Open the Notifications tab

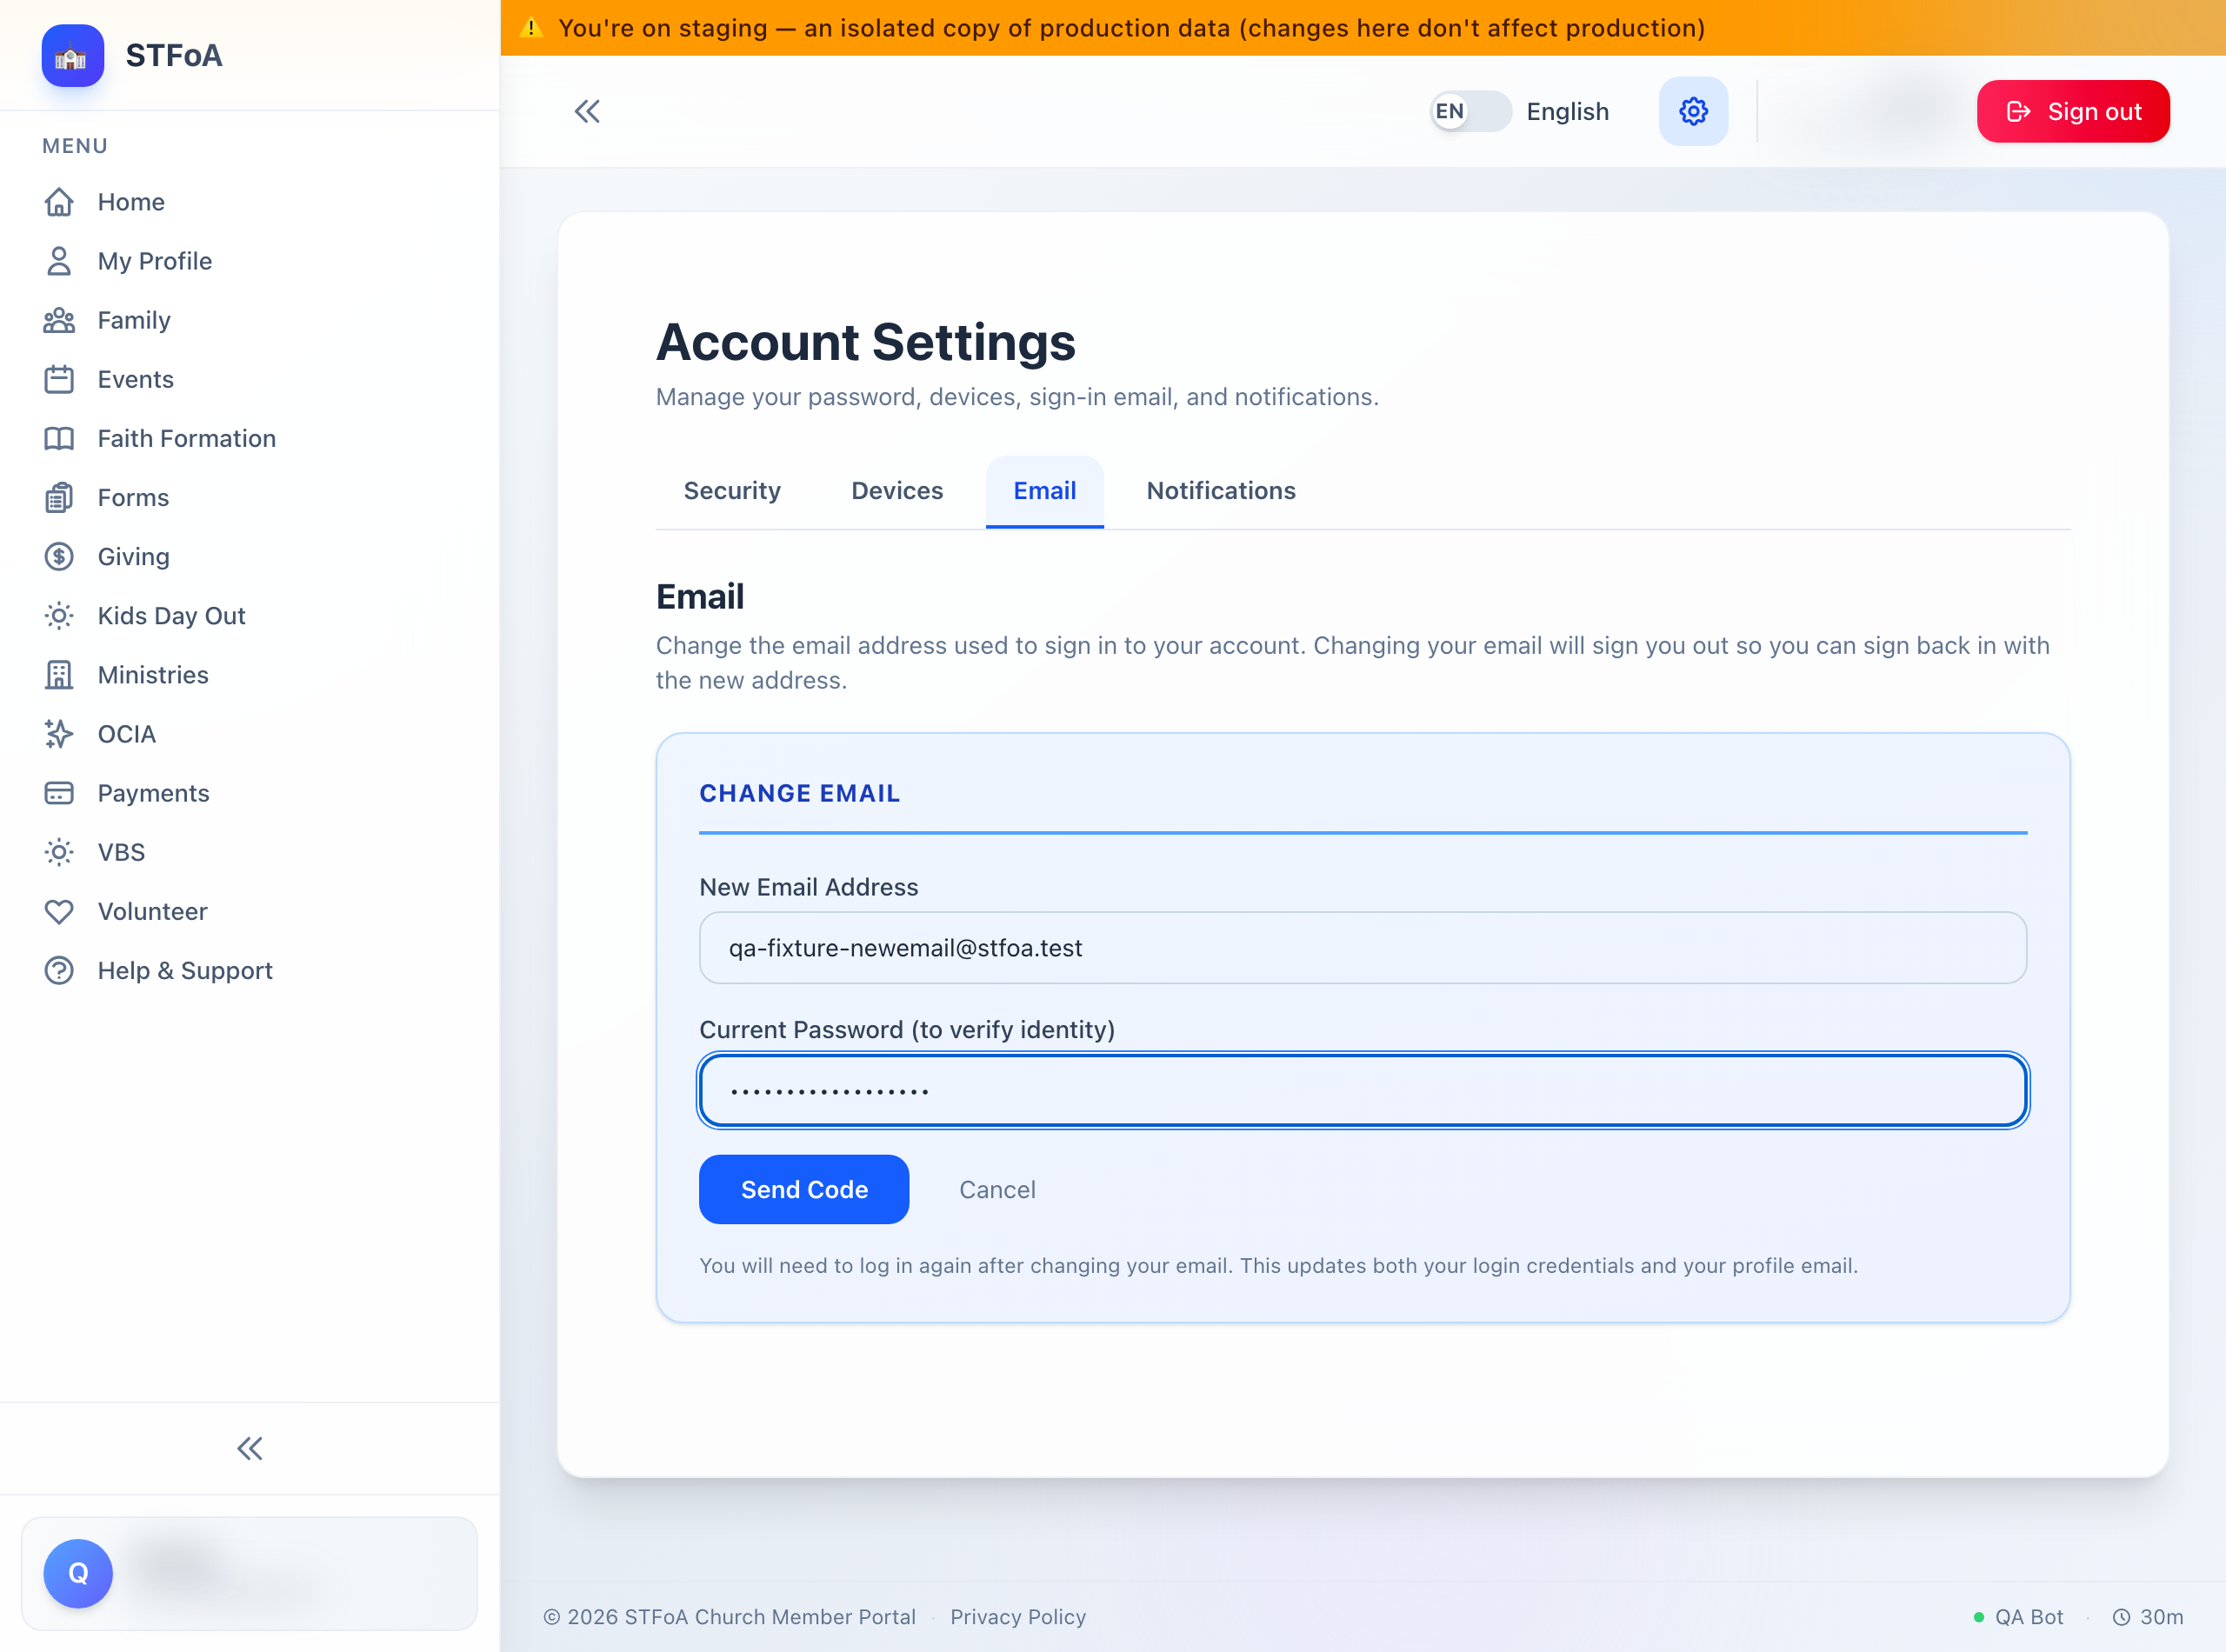pos(1221,491)
